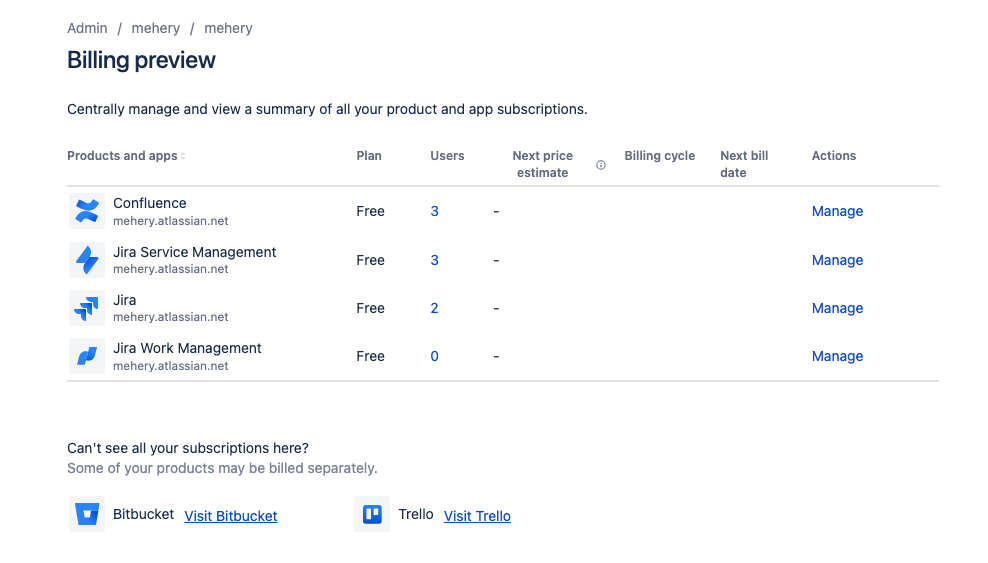Click Free plan in Confluence row

370,211
